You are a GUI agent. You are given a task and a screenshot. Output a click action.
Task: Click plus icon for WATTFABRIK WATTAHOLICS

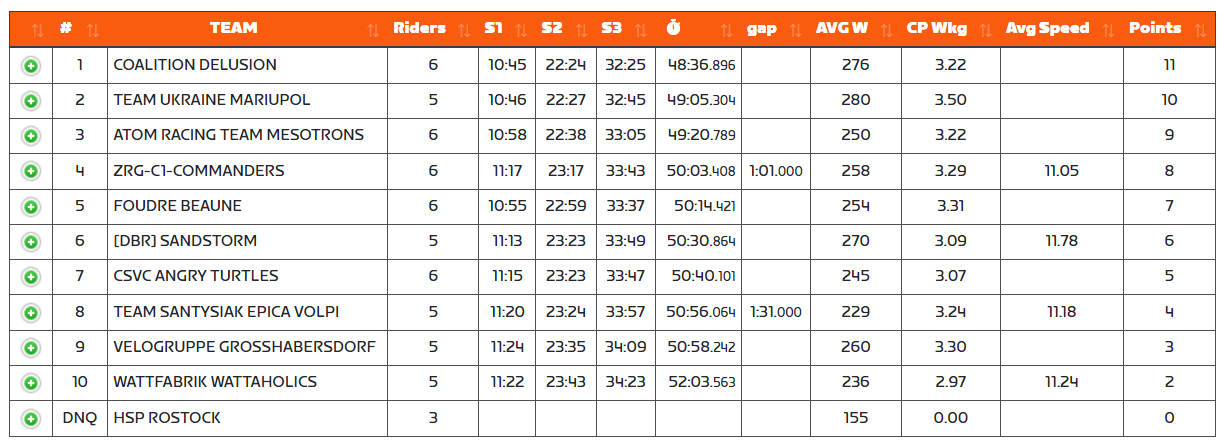click(31, 383)
